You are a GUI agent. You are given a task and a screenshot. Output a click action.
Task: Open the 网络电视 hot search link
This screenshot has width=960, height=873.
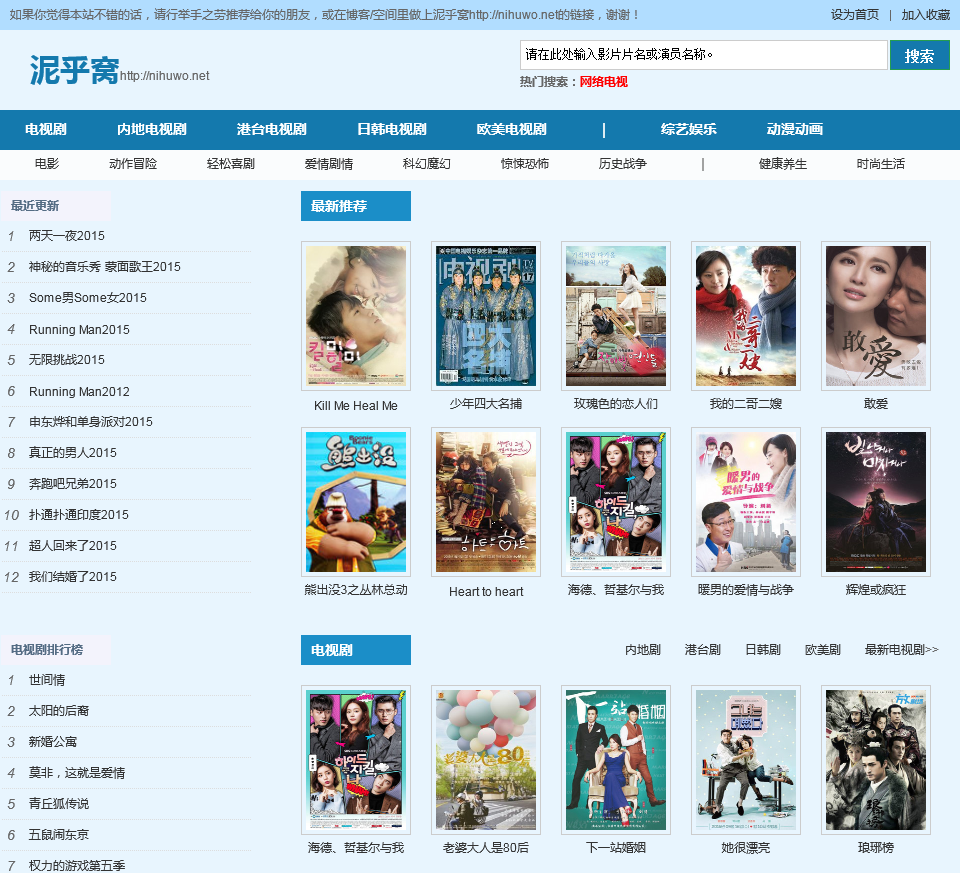[x=603, y=81]
